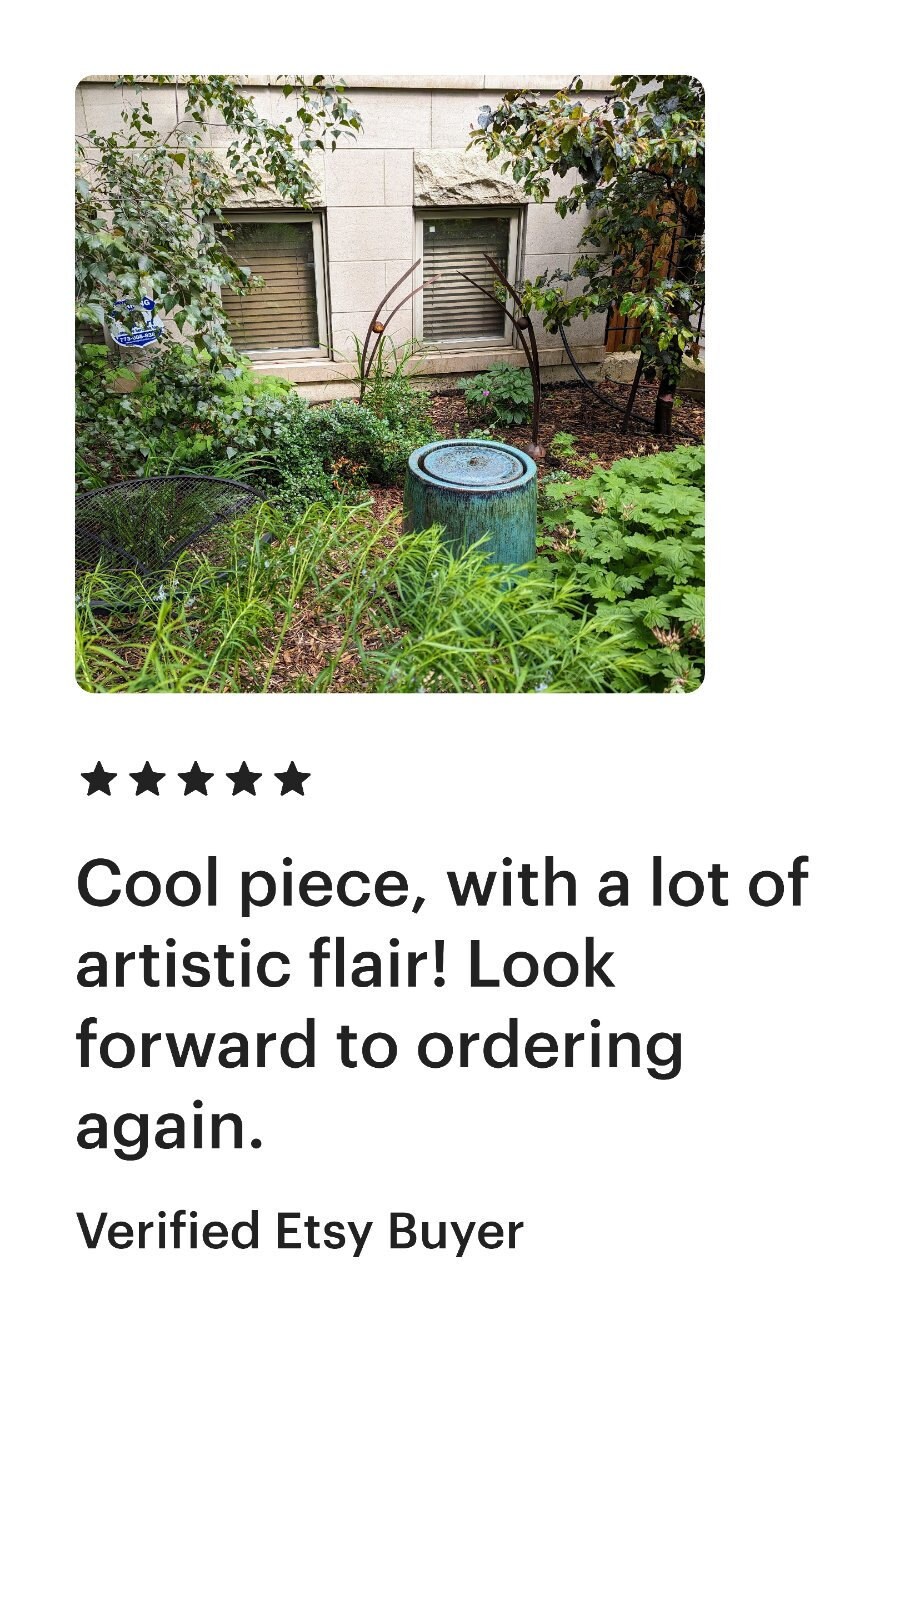Click the left window in the photo
The image size is (900, 1600).
coord(273,285)
